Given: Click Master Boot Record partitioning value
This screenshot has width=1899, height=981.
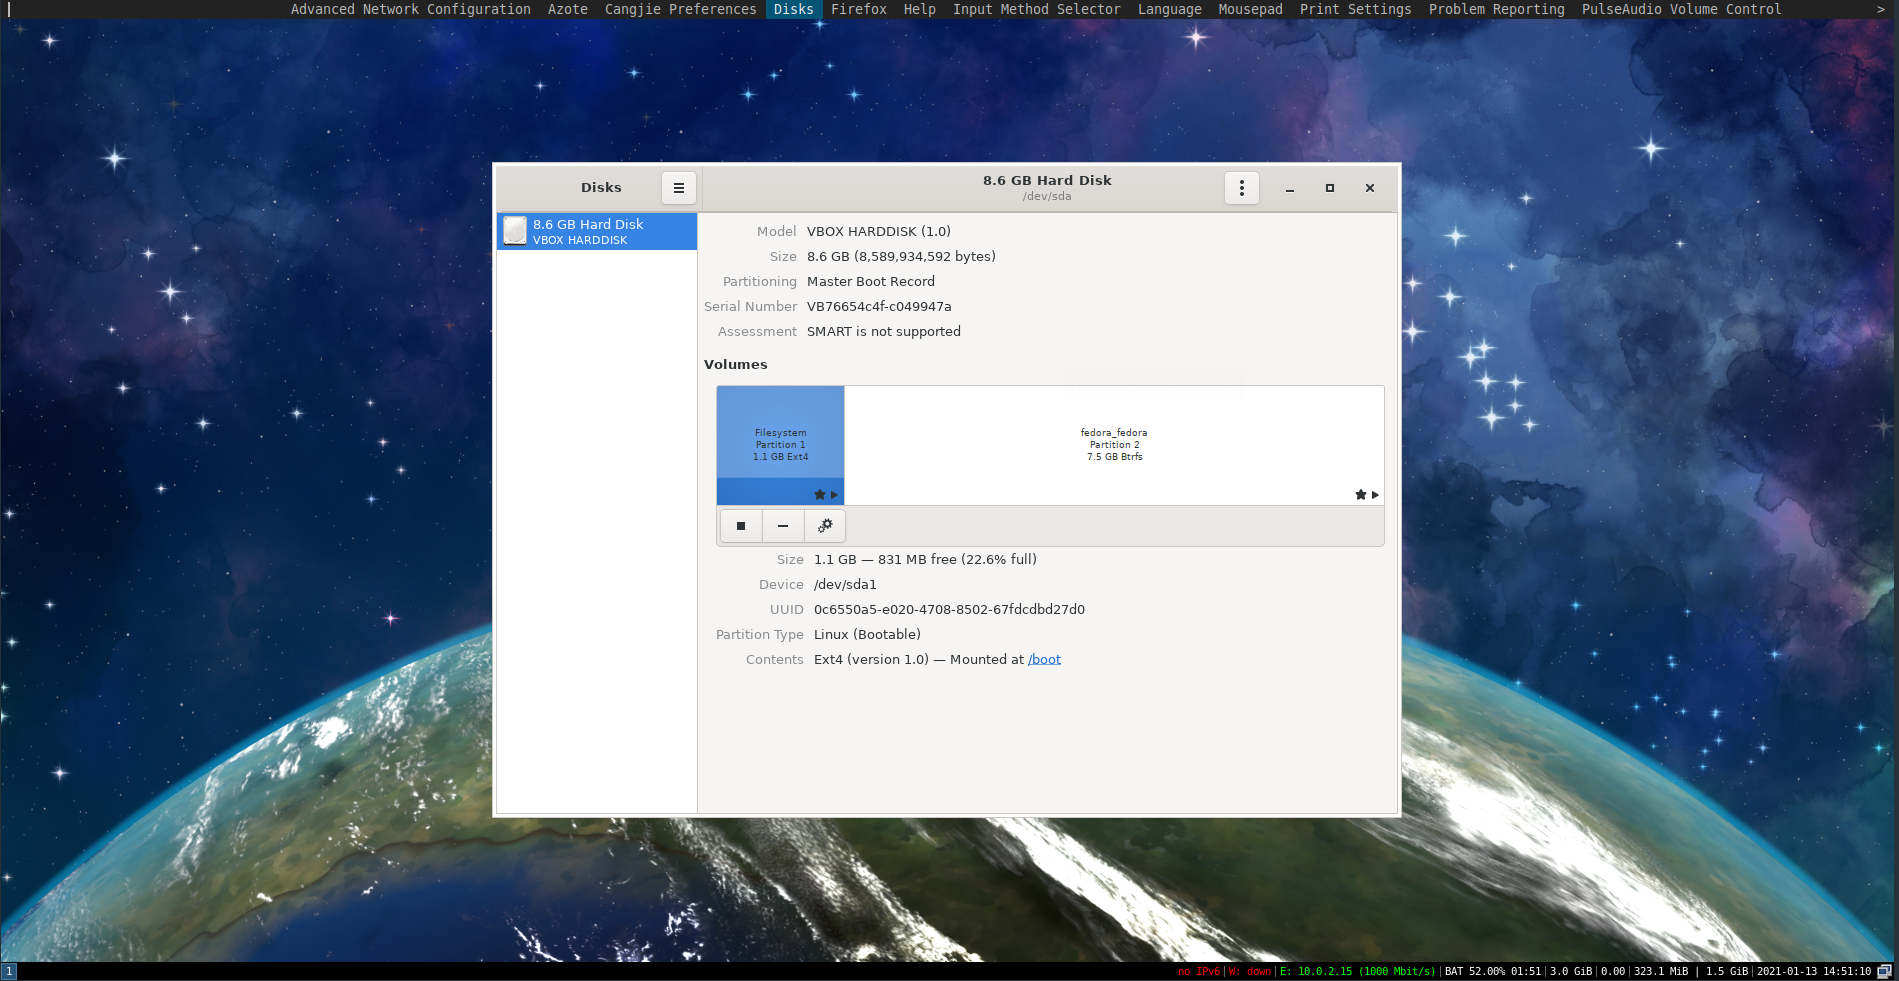Looking at the screenshot, I should [871, 281].
